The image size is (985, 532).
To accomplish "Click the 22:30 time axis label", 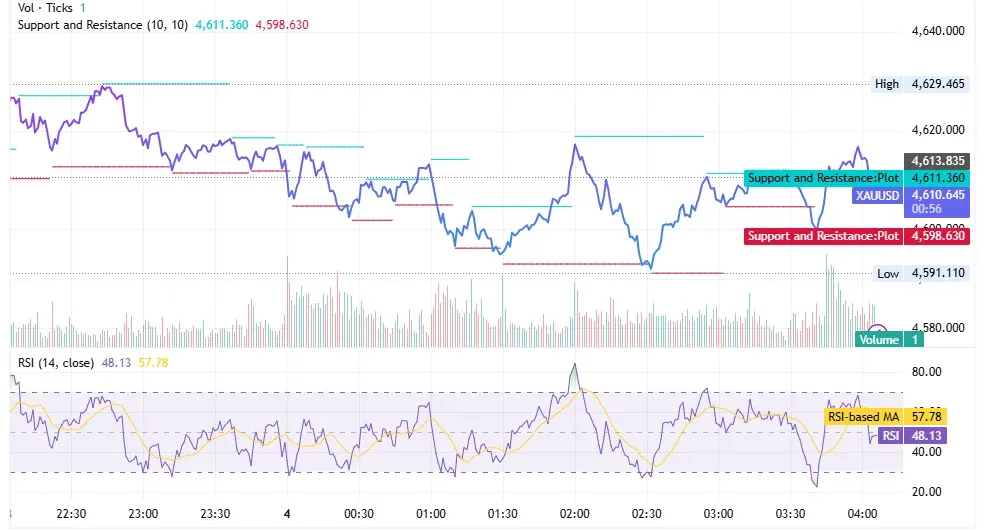I will (x=71, y=514).
